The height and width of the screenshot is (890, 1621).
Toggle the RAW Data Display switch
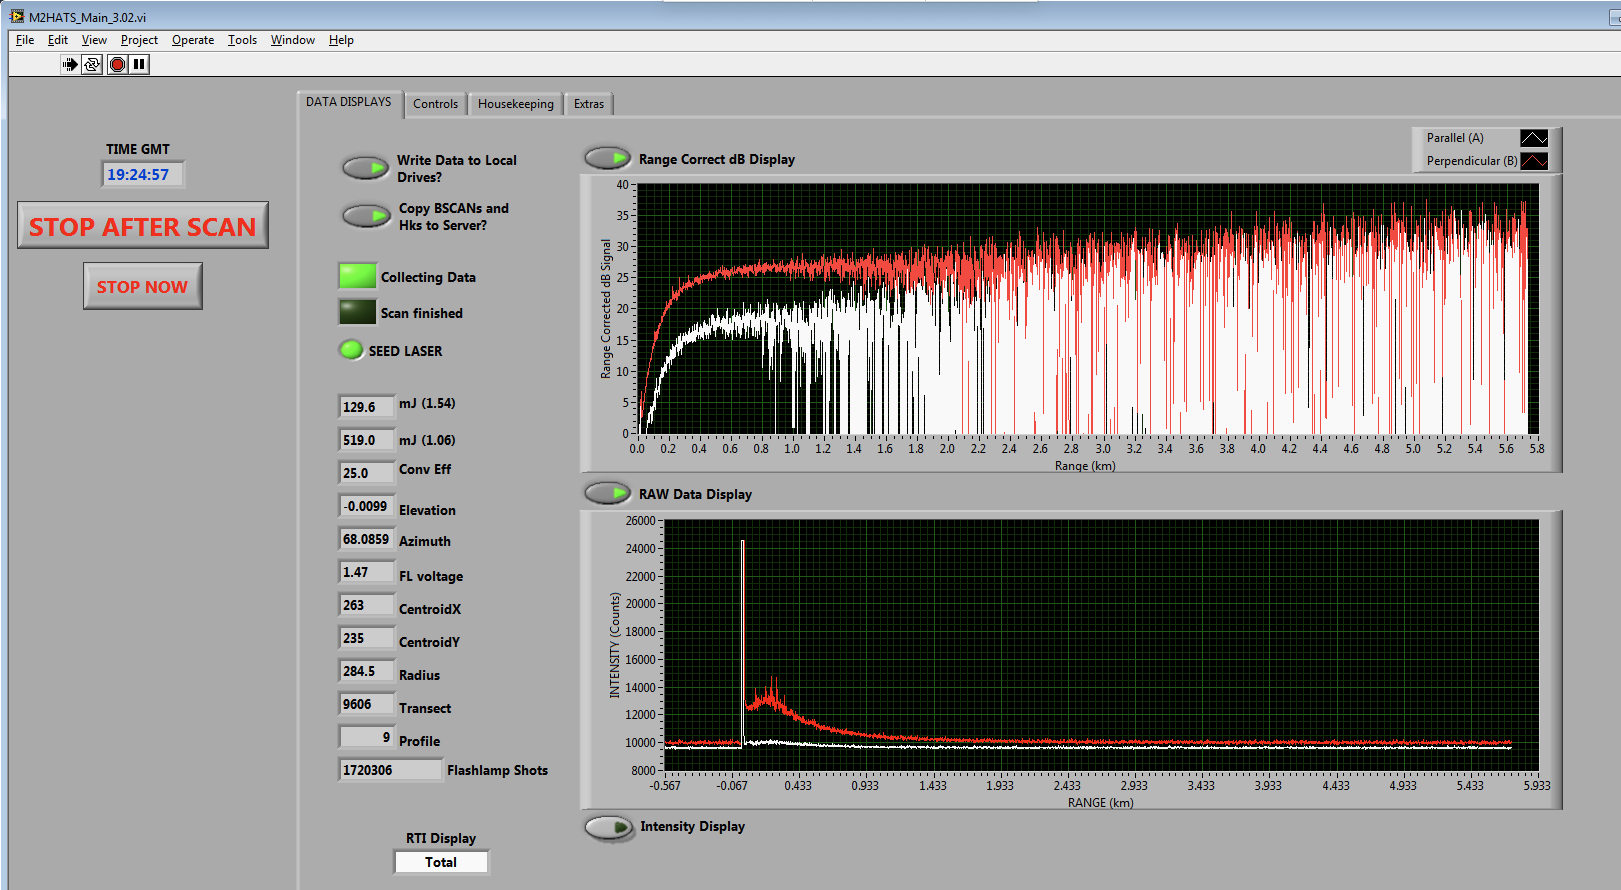click(607, 493)
